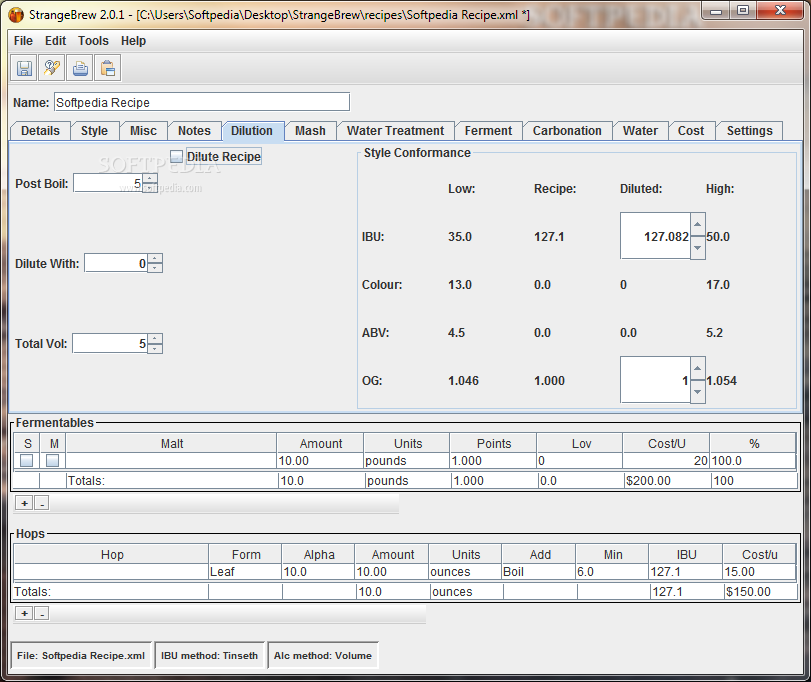Increase the Diluted IBU spinner

click(x=698, y=224)
